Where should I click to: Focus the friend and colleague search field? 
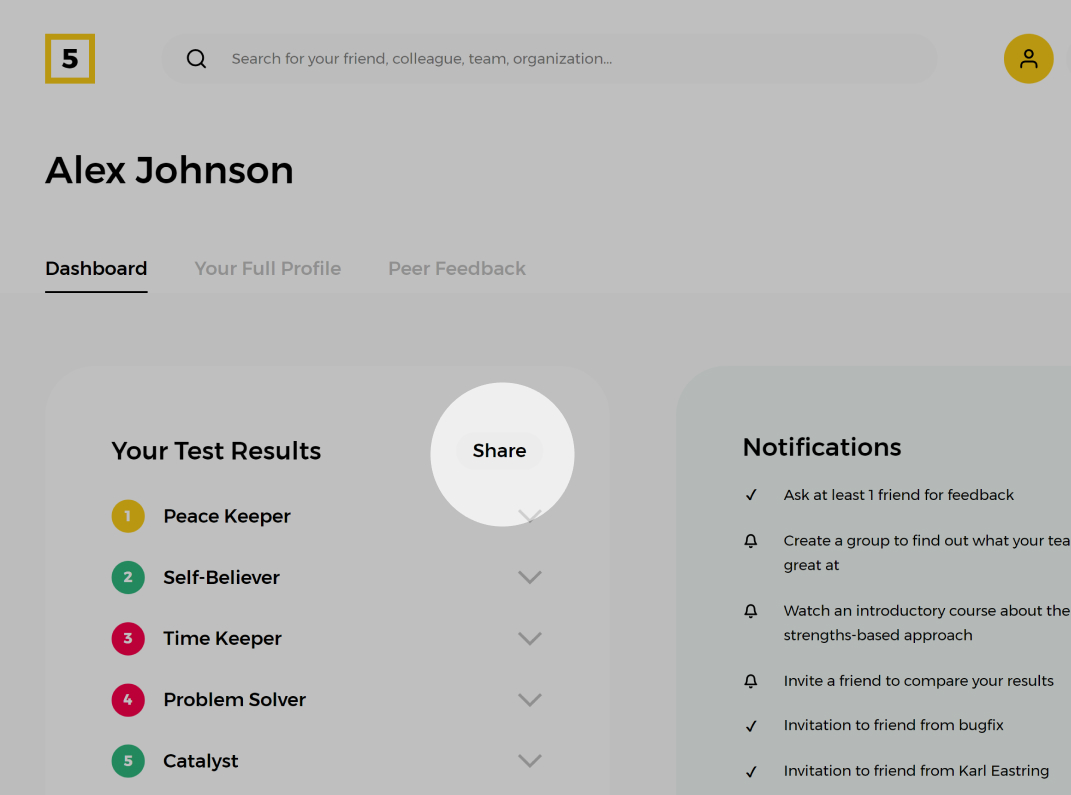[570, 59]
